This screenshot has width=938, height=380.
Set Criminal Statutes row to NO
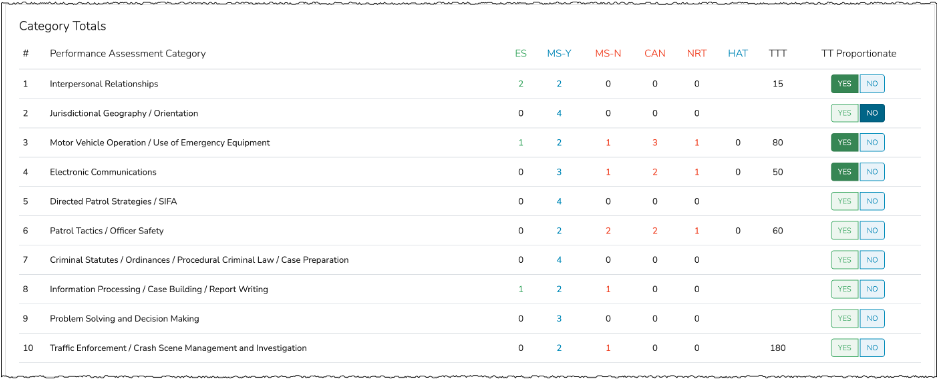pos(872,260)
